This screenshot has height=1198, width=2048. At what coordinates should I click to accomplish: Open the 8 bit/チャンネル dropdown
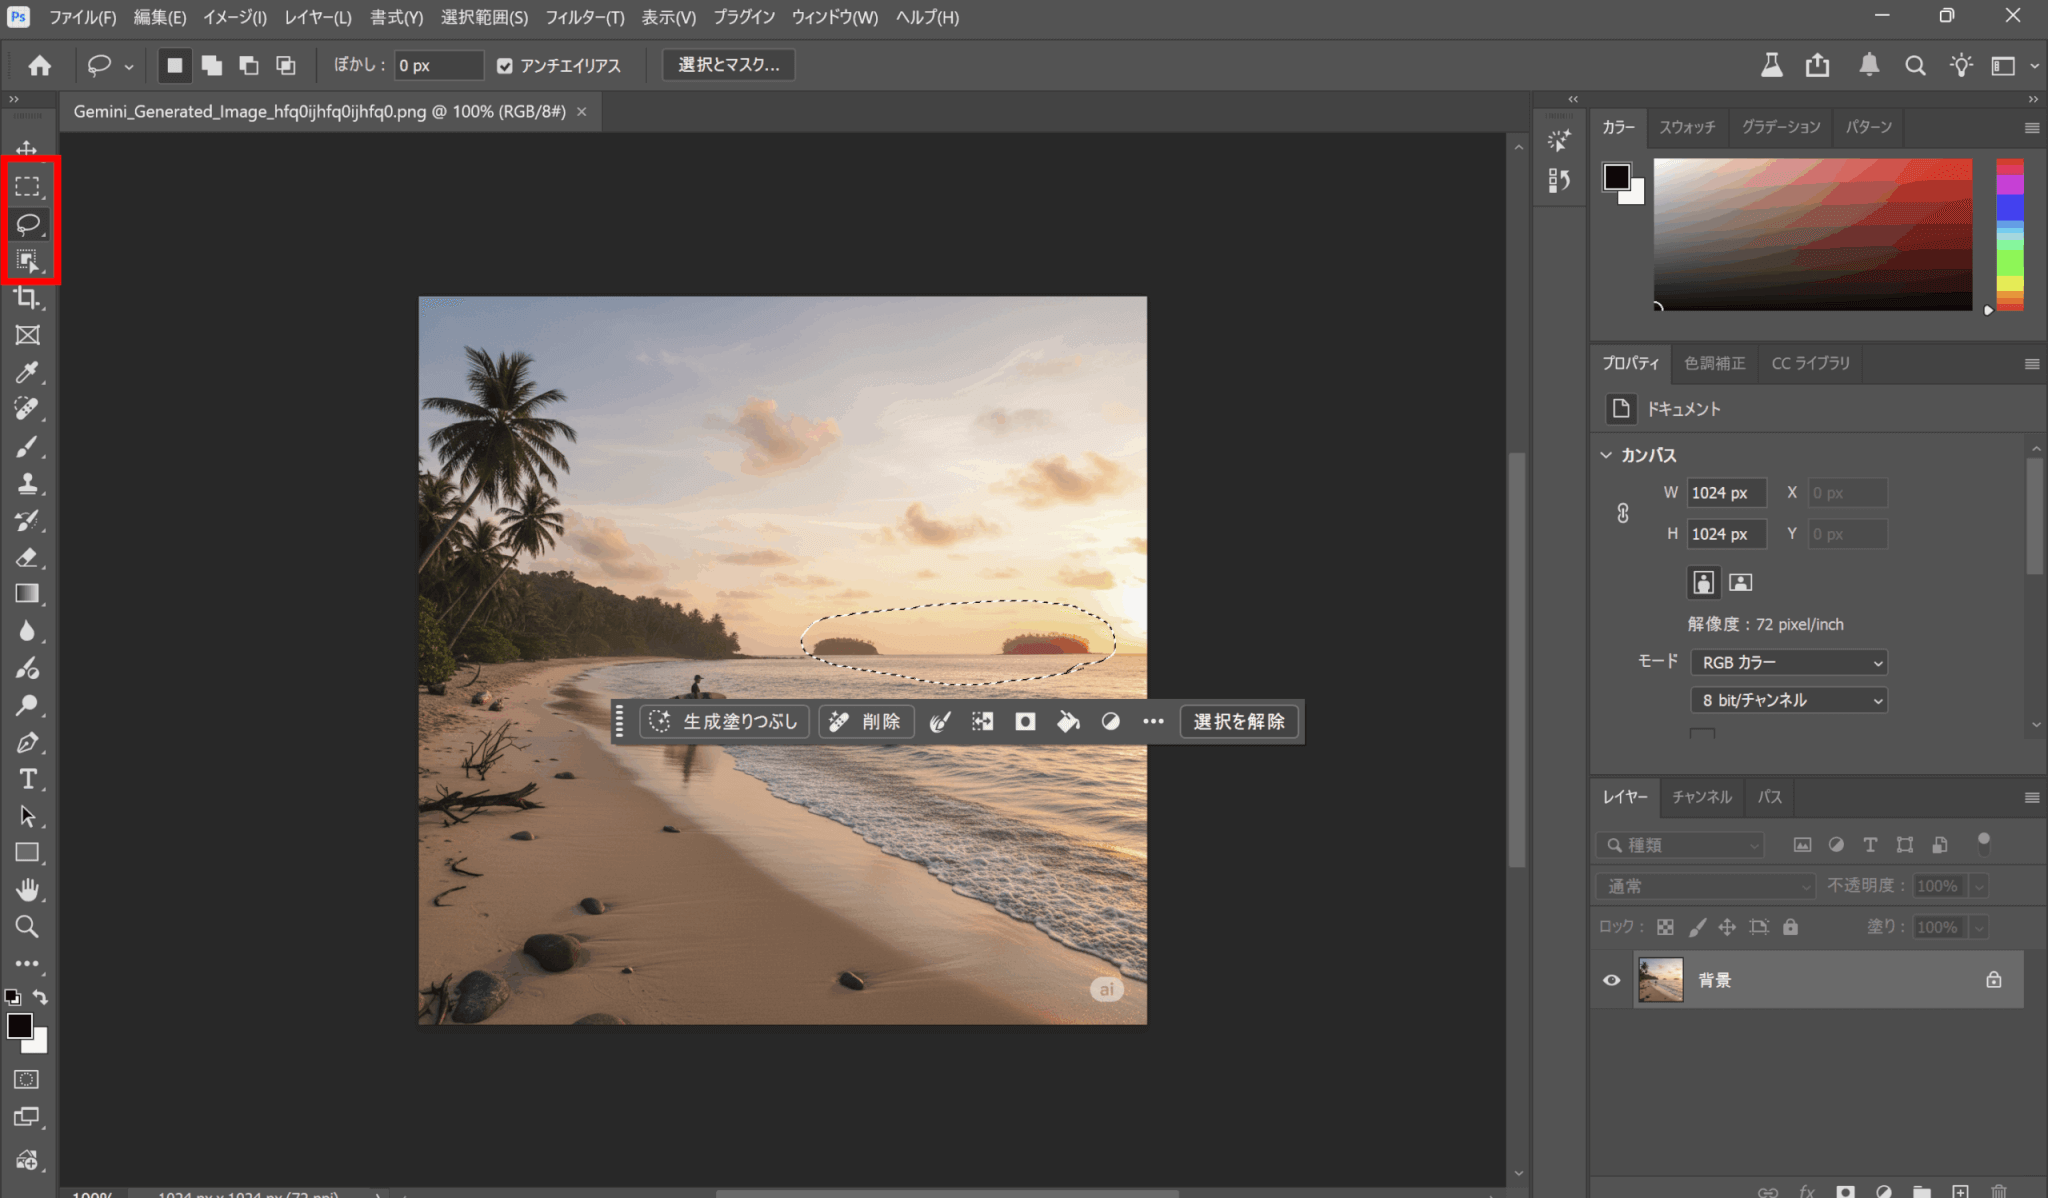point(1788,700)
